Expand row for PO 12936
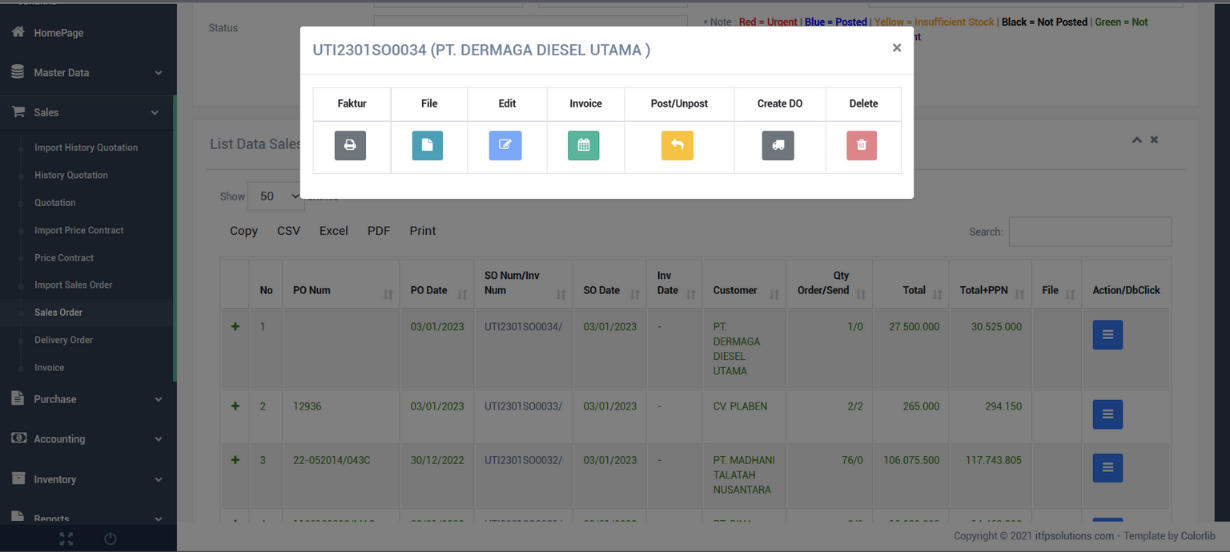The image size is (1230, 552). point(236,406)
